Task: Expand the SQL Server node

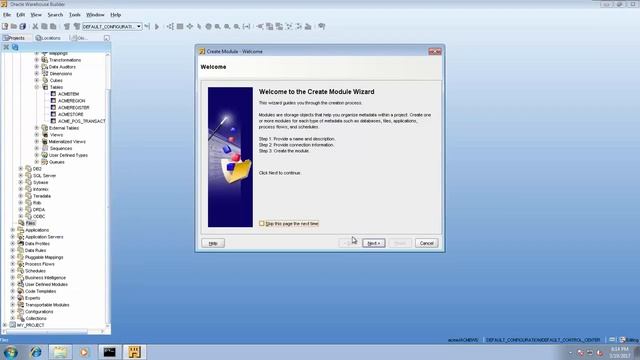Action: (21, 176)
